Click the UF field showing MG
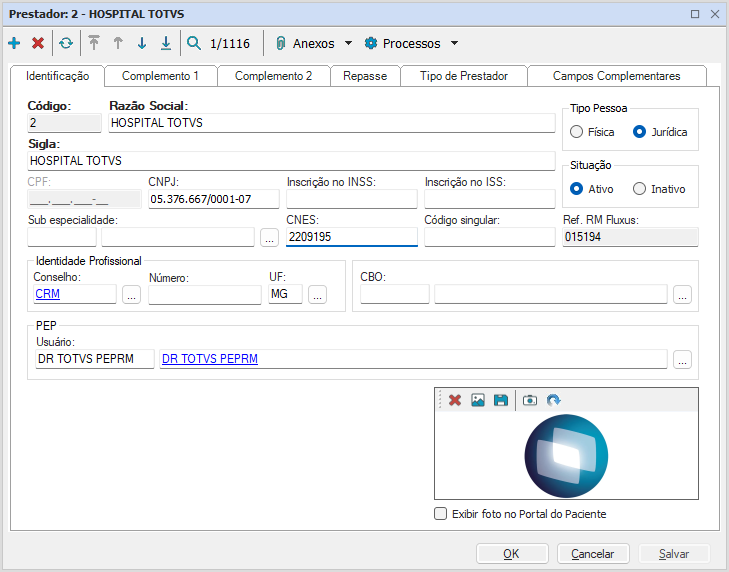The height and width of the screenshot is (572, 729). click(285, 294)
